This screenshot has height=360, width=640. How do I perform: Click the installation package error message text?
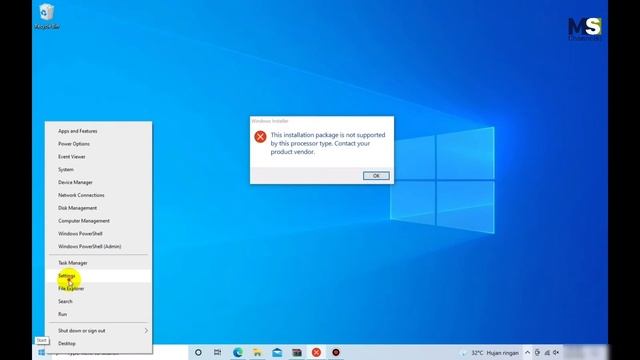pyautogui.click(x=328, y=143)
